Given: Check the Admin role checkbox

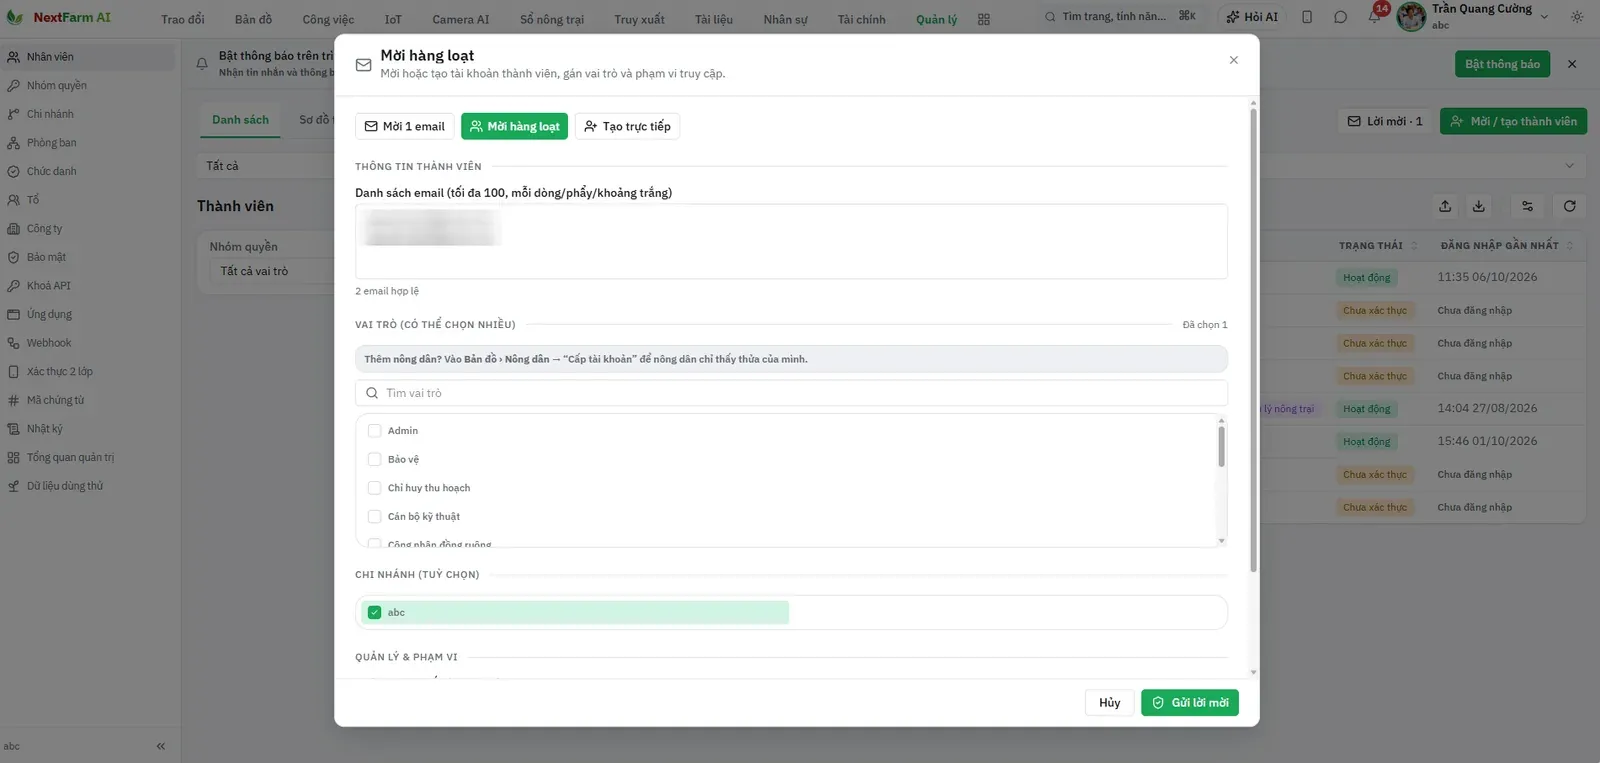Looking at the screenshot, I should tap(375, 431).
